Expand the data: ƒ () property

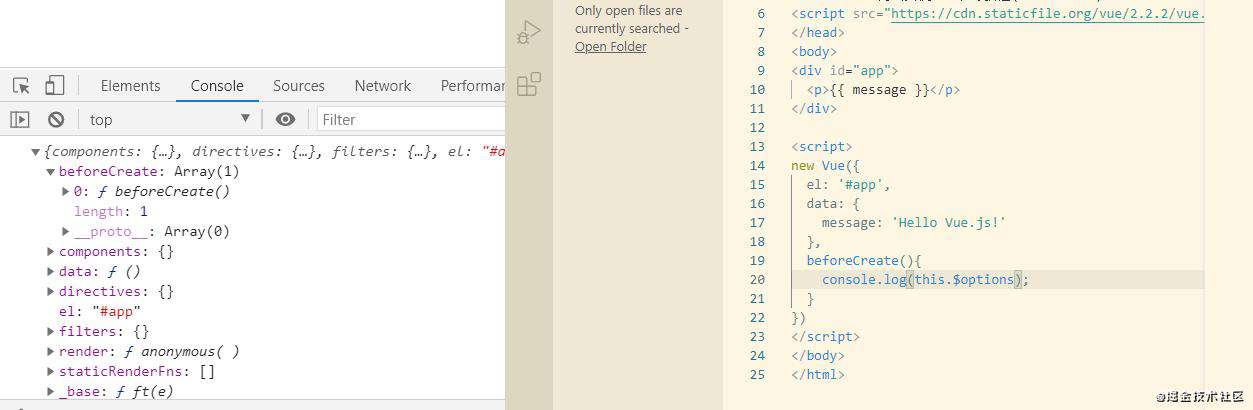(x=51, y=271)
